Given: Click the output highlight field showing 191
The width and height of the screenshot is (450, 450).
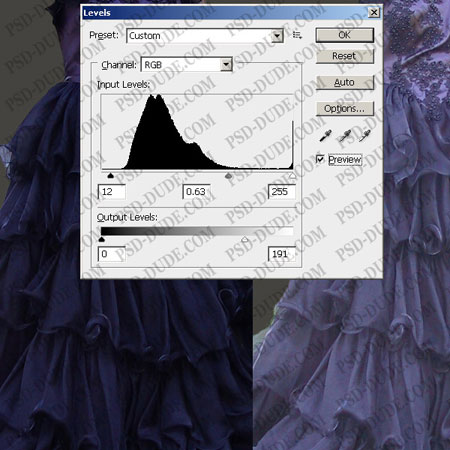Looking at the screenshot, I should [282, 254].
